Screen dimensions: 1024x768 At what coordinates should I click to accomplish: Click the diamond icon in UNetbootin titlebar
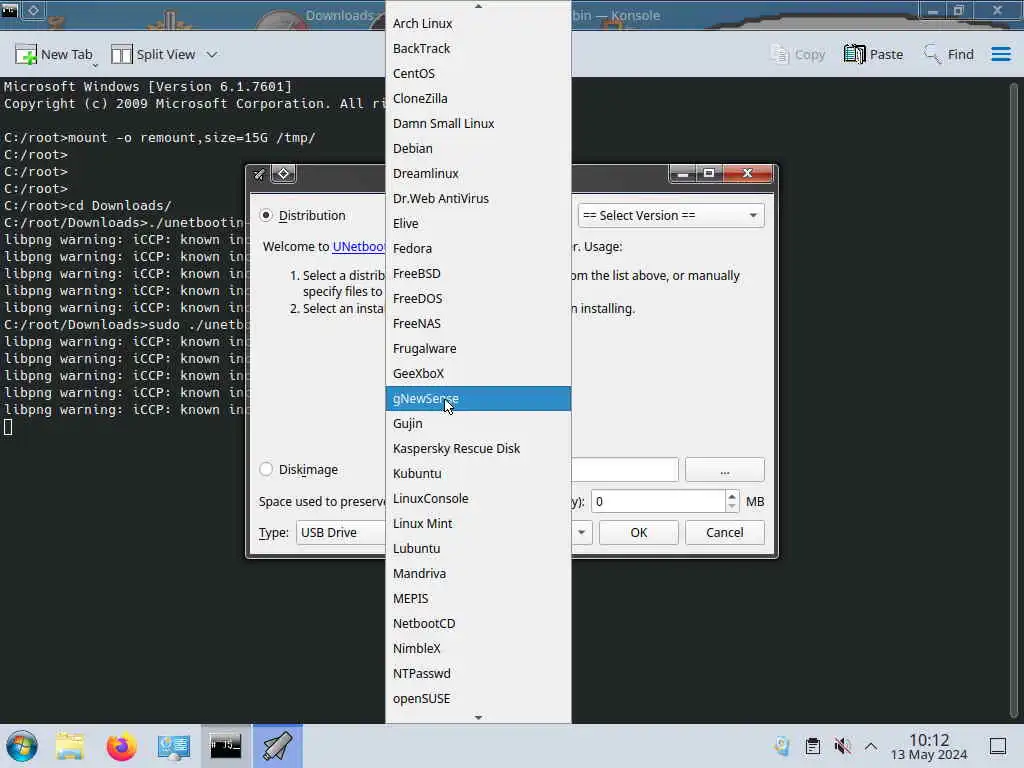click(x=283, y=174)
